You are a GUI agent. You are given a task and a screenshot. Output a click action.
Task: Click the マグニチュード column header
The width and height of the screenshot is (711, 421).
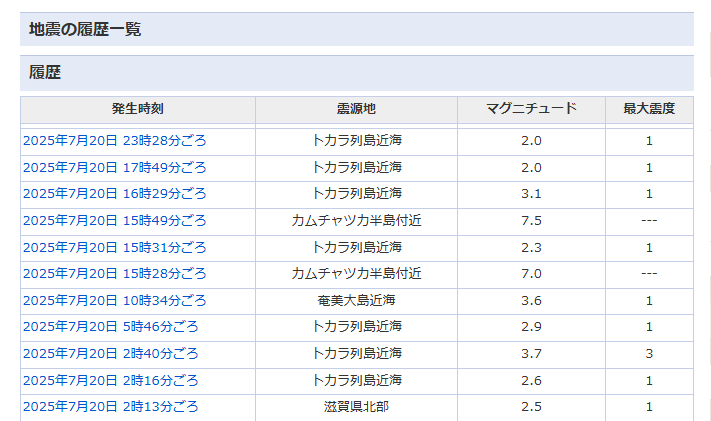(531, 109)
